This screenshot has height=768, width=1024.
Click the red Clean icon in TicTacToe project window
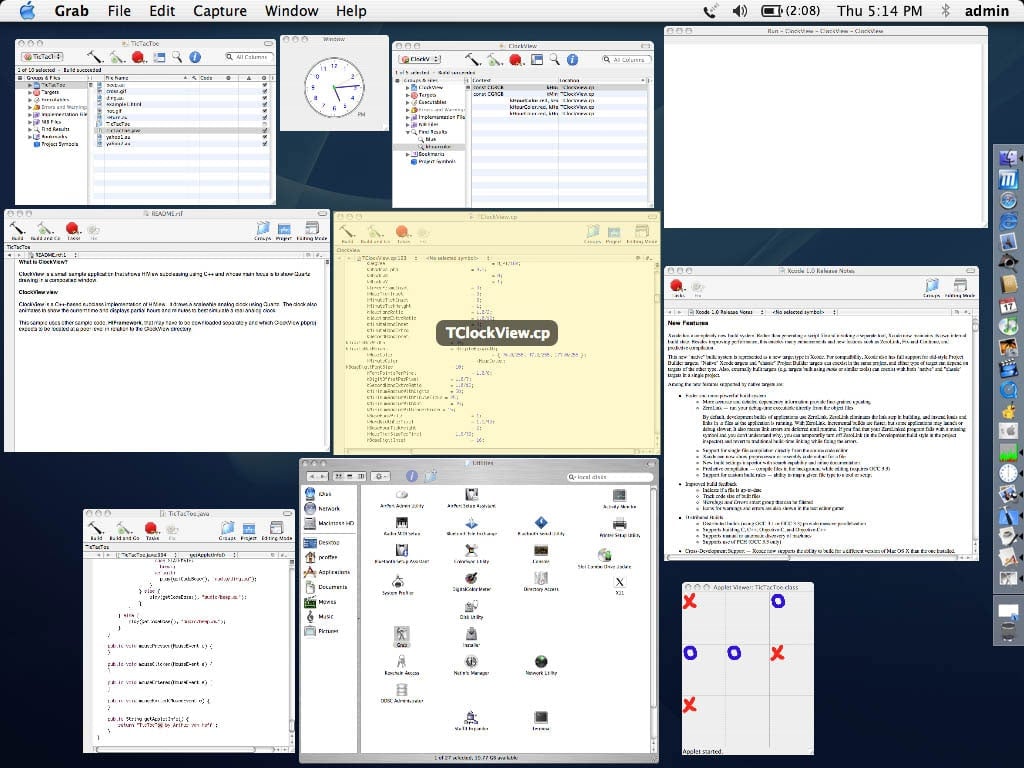[x=138, y=57]
